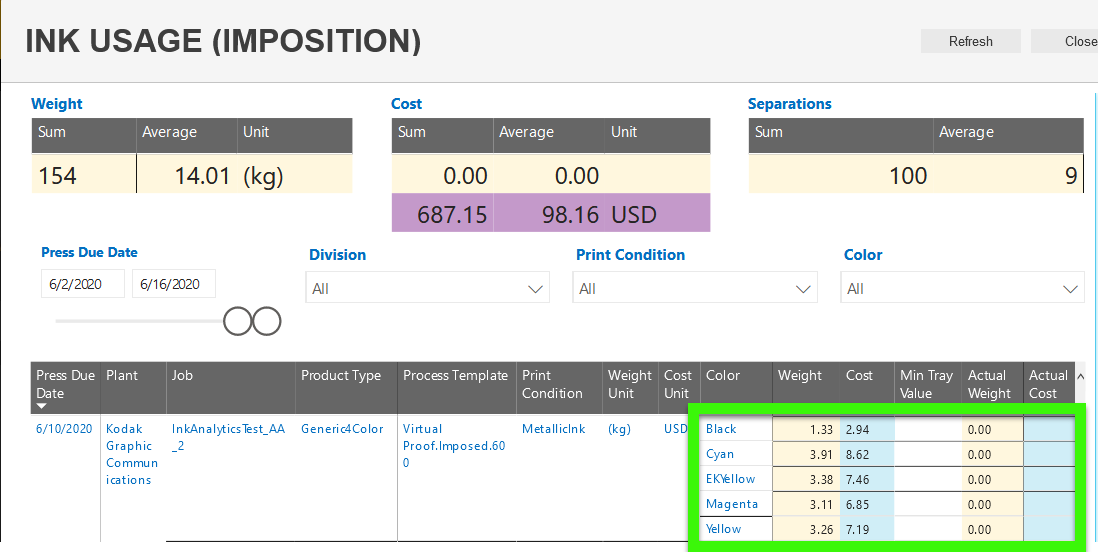Open the MetallicInk print condition link

553,429
